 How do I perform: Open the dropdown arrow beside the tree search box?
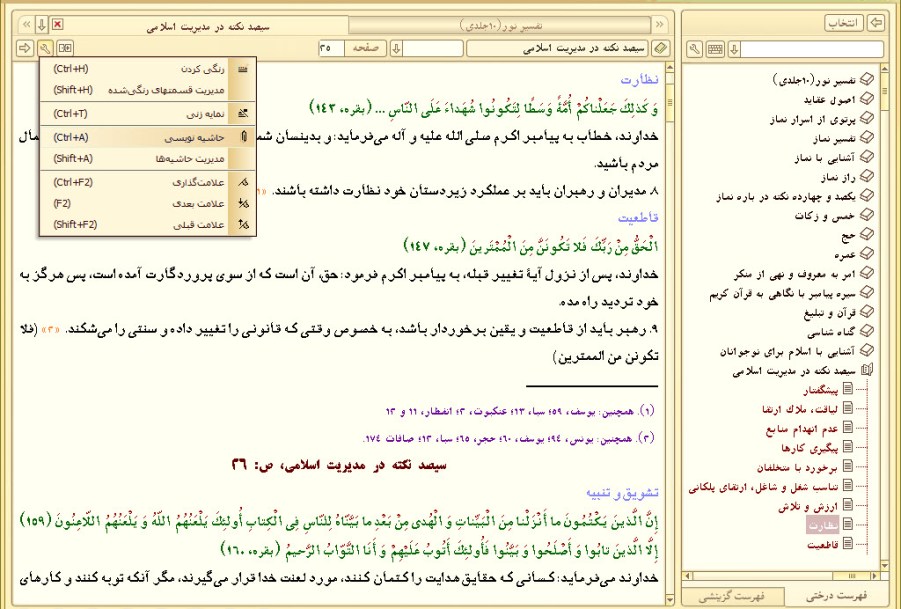pos(734,49)
